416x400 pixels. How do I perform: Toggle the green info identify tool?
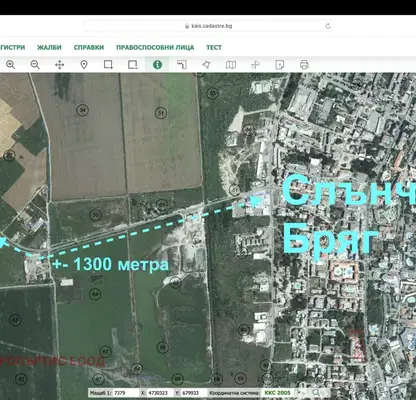pos(157,64)
